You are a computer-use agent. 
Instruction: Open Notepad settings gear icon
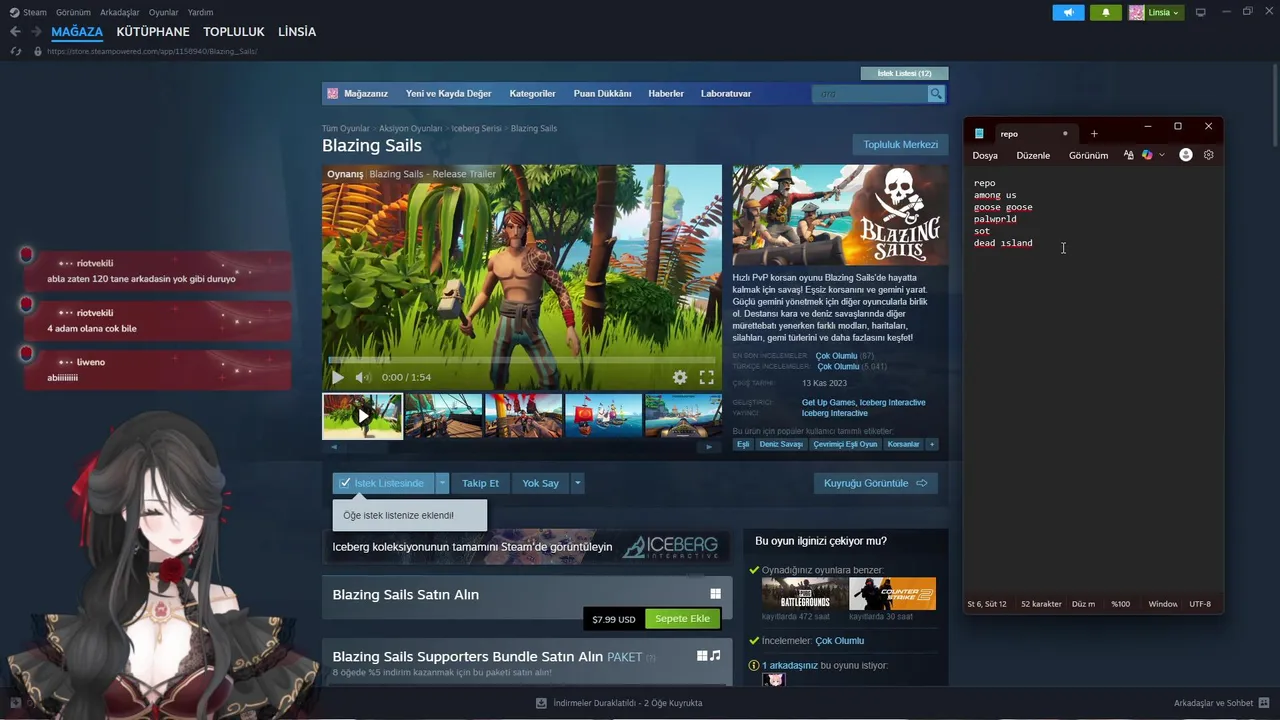[x=1208, y=155]
